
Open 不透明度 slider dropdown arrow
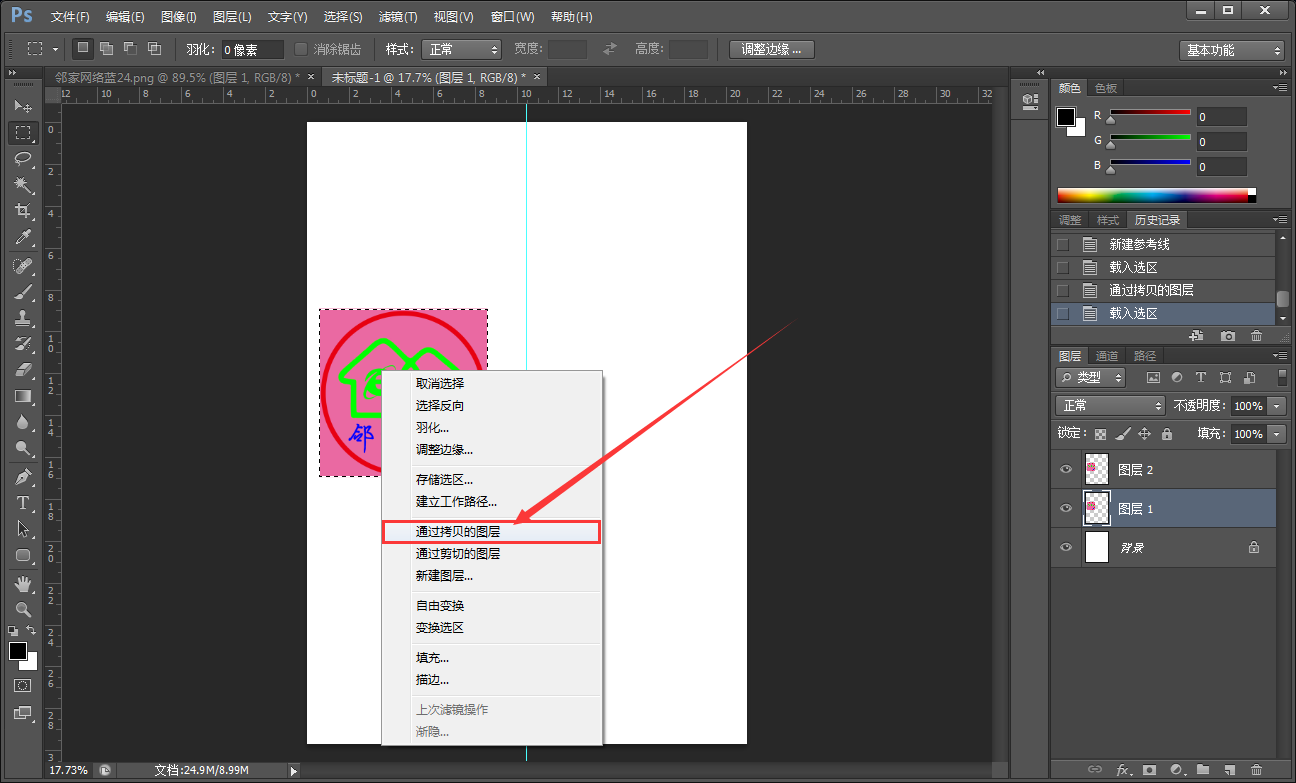(x=1276, y=406)
